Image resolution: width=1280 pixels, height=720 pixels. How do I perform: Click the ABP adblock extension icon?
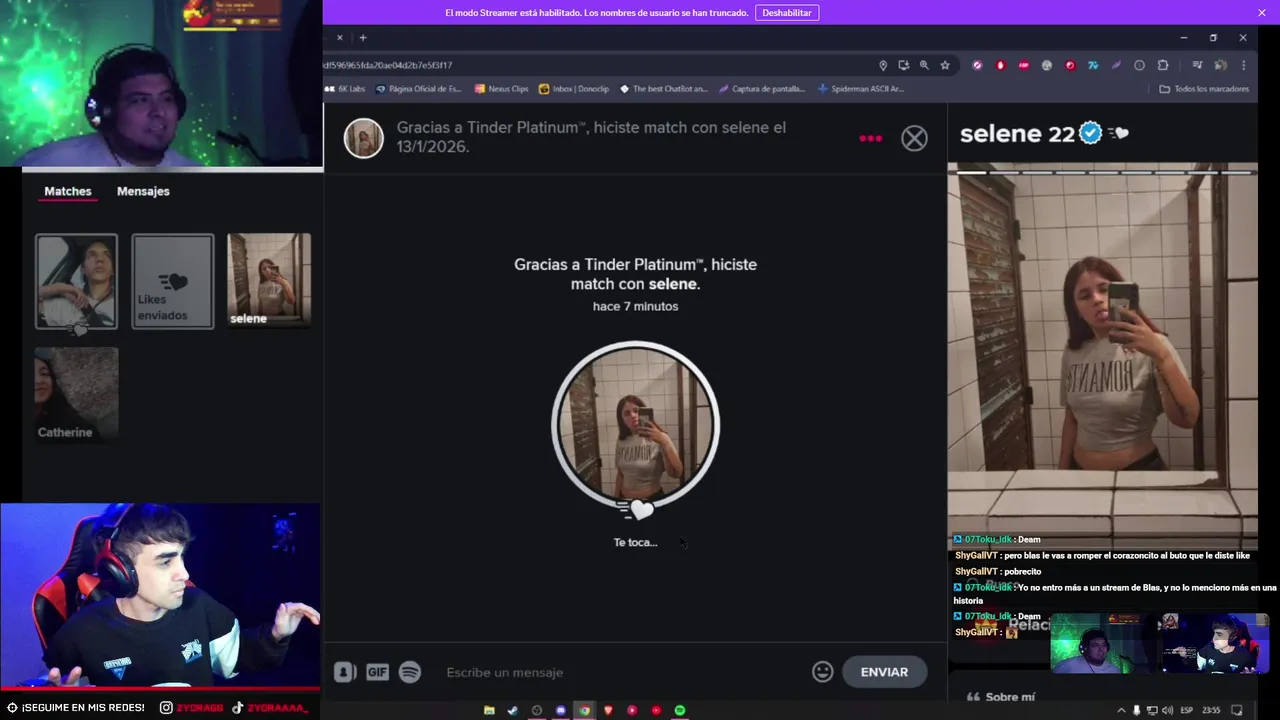pos(1024,65)
